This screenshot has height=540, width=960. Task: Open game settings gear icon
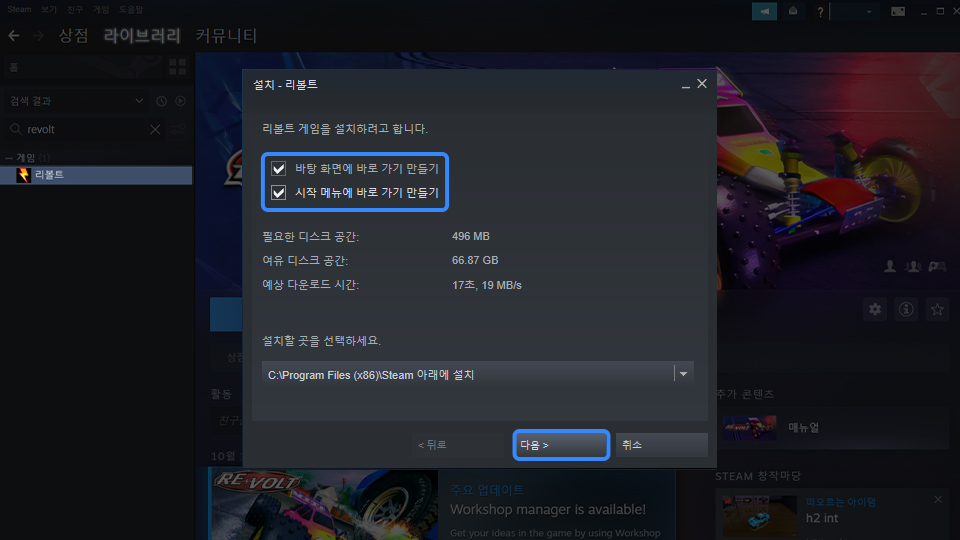click(875, 309)
